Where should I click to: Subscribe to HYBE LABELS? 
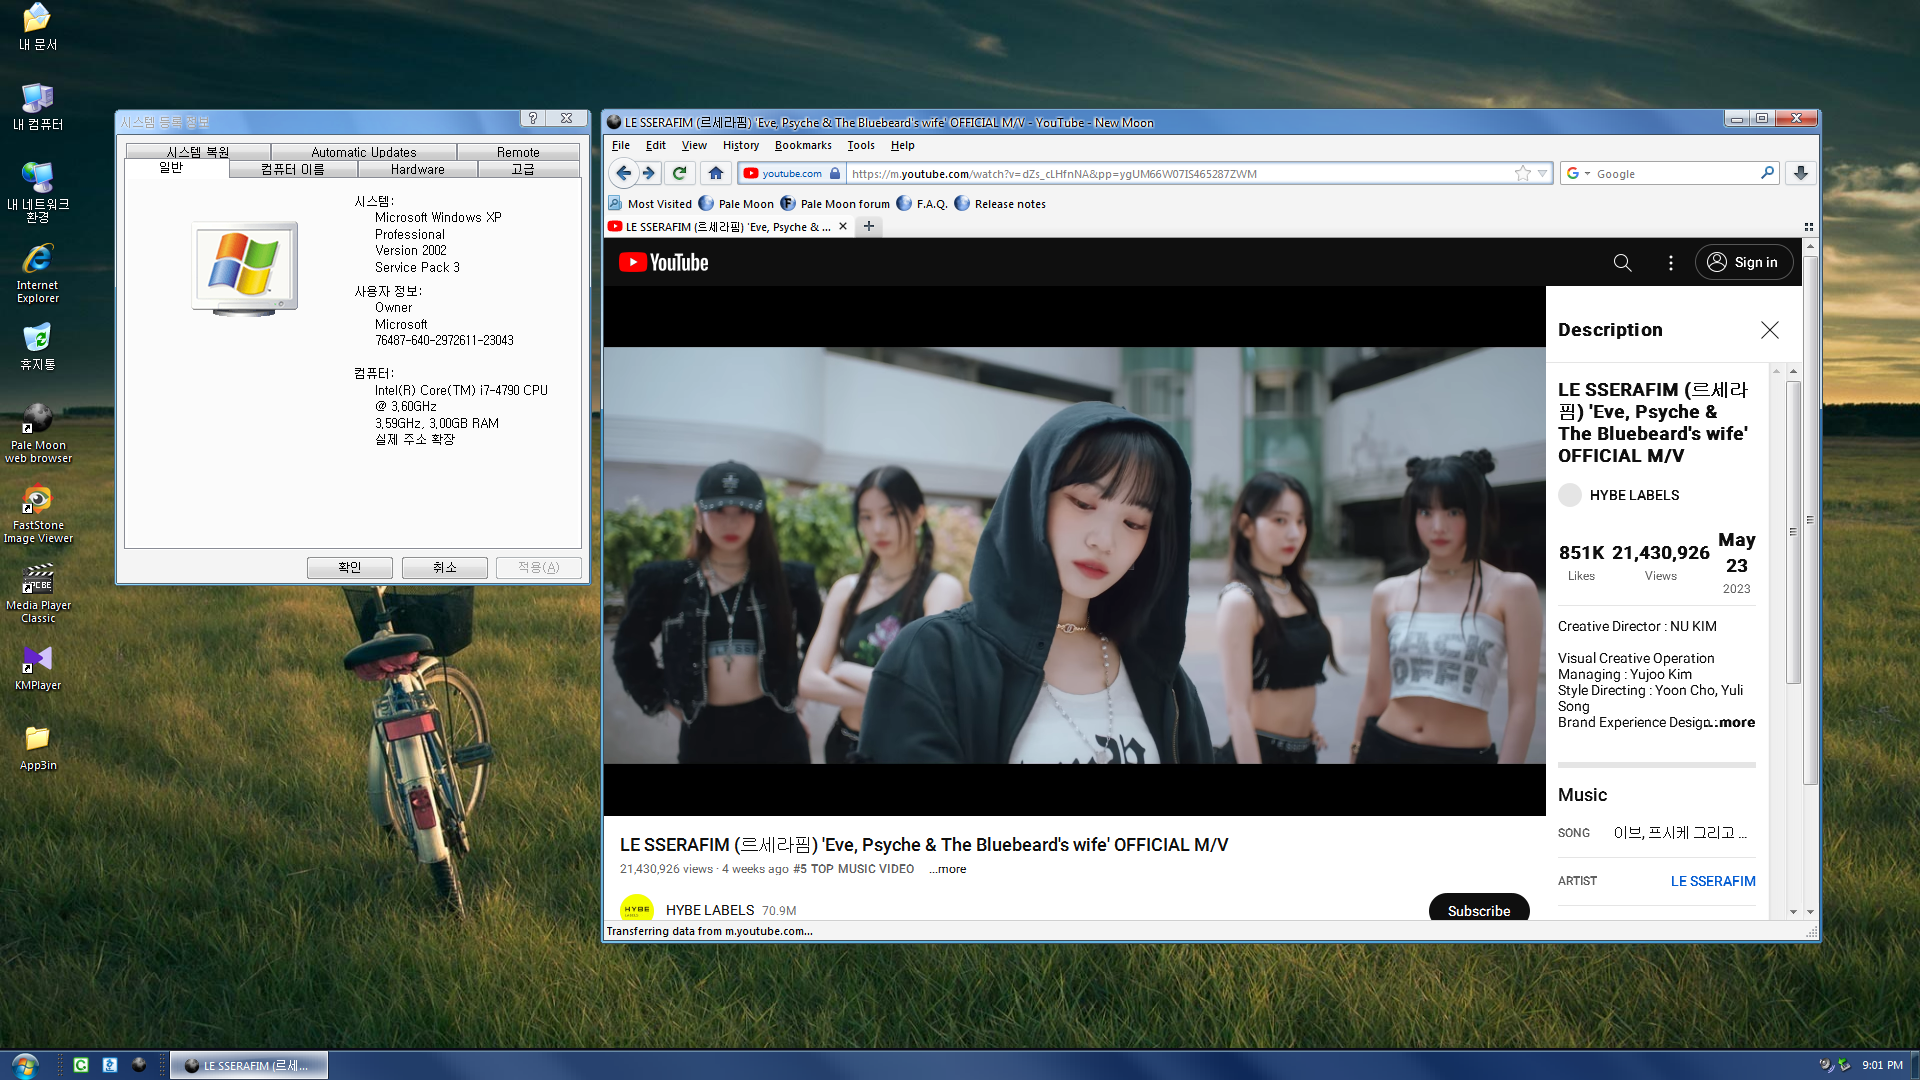[x=1479, y=908]
